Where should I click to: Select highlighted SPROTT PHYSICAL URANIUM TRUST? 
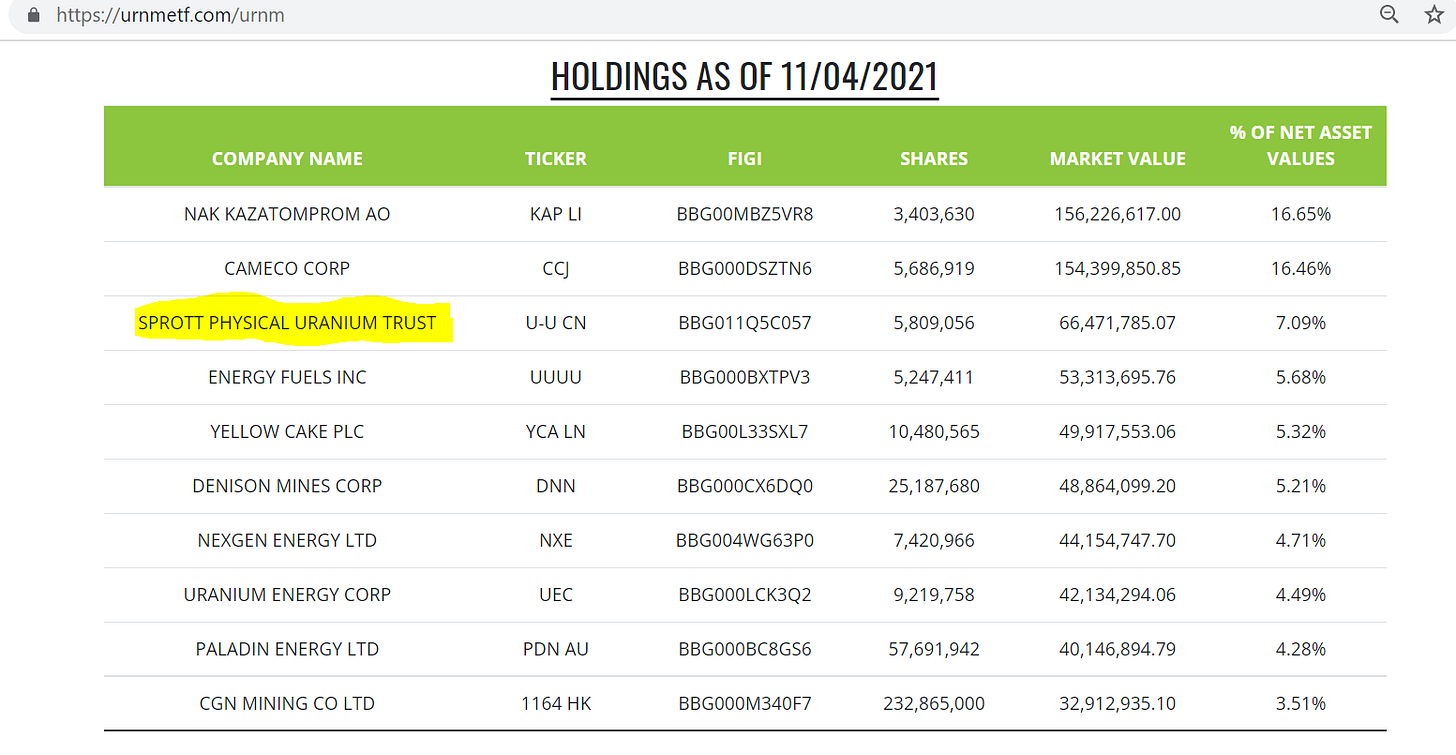[x=287, y=323]
